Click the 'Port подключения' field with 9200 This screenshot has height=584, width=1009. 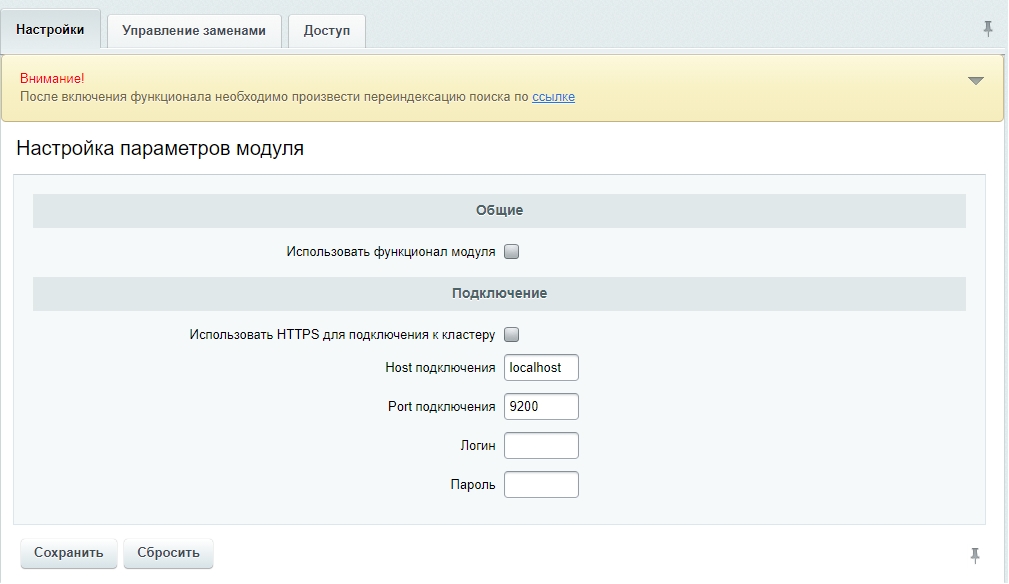(x=541, y=407)
